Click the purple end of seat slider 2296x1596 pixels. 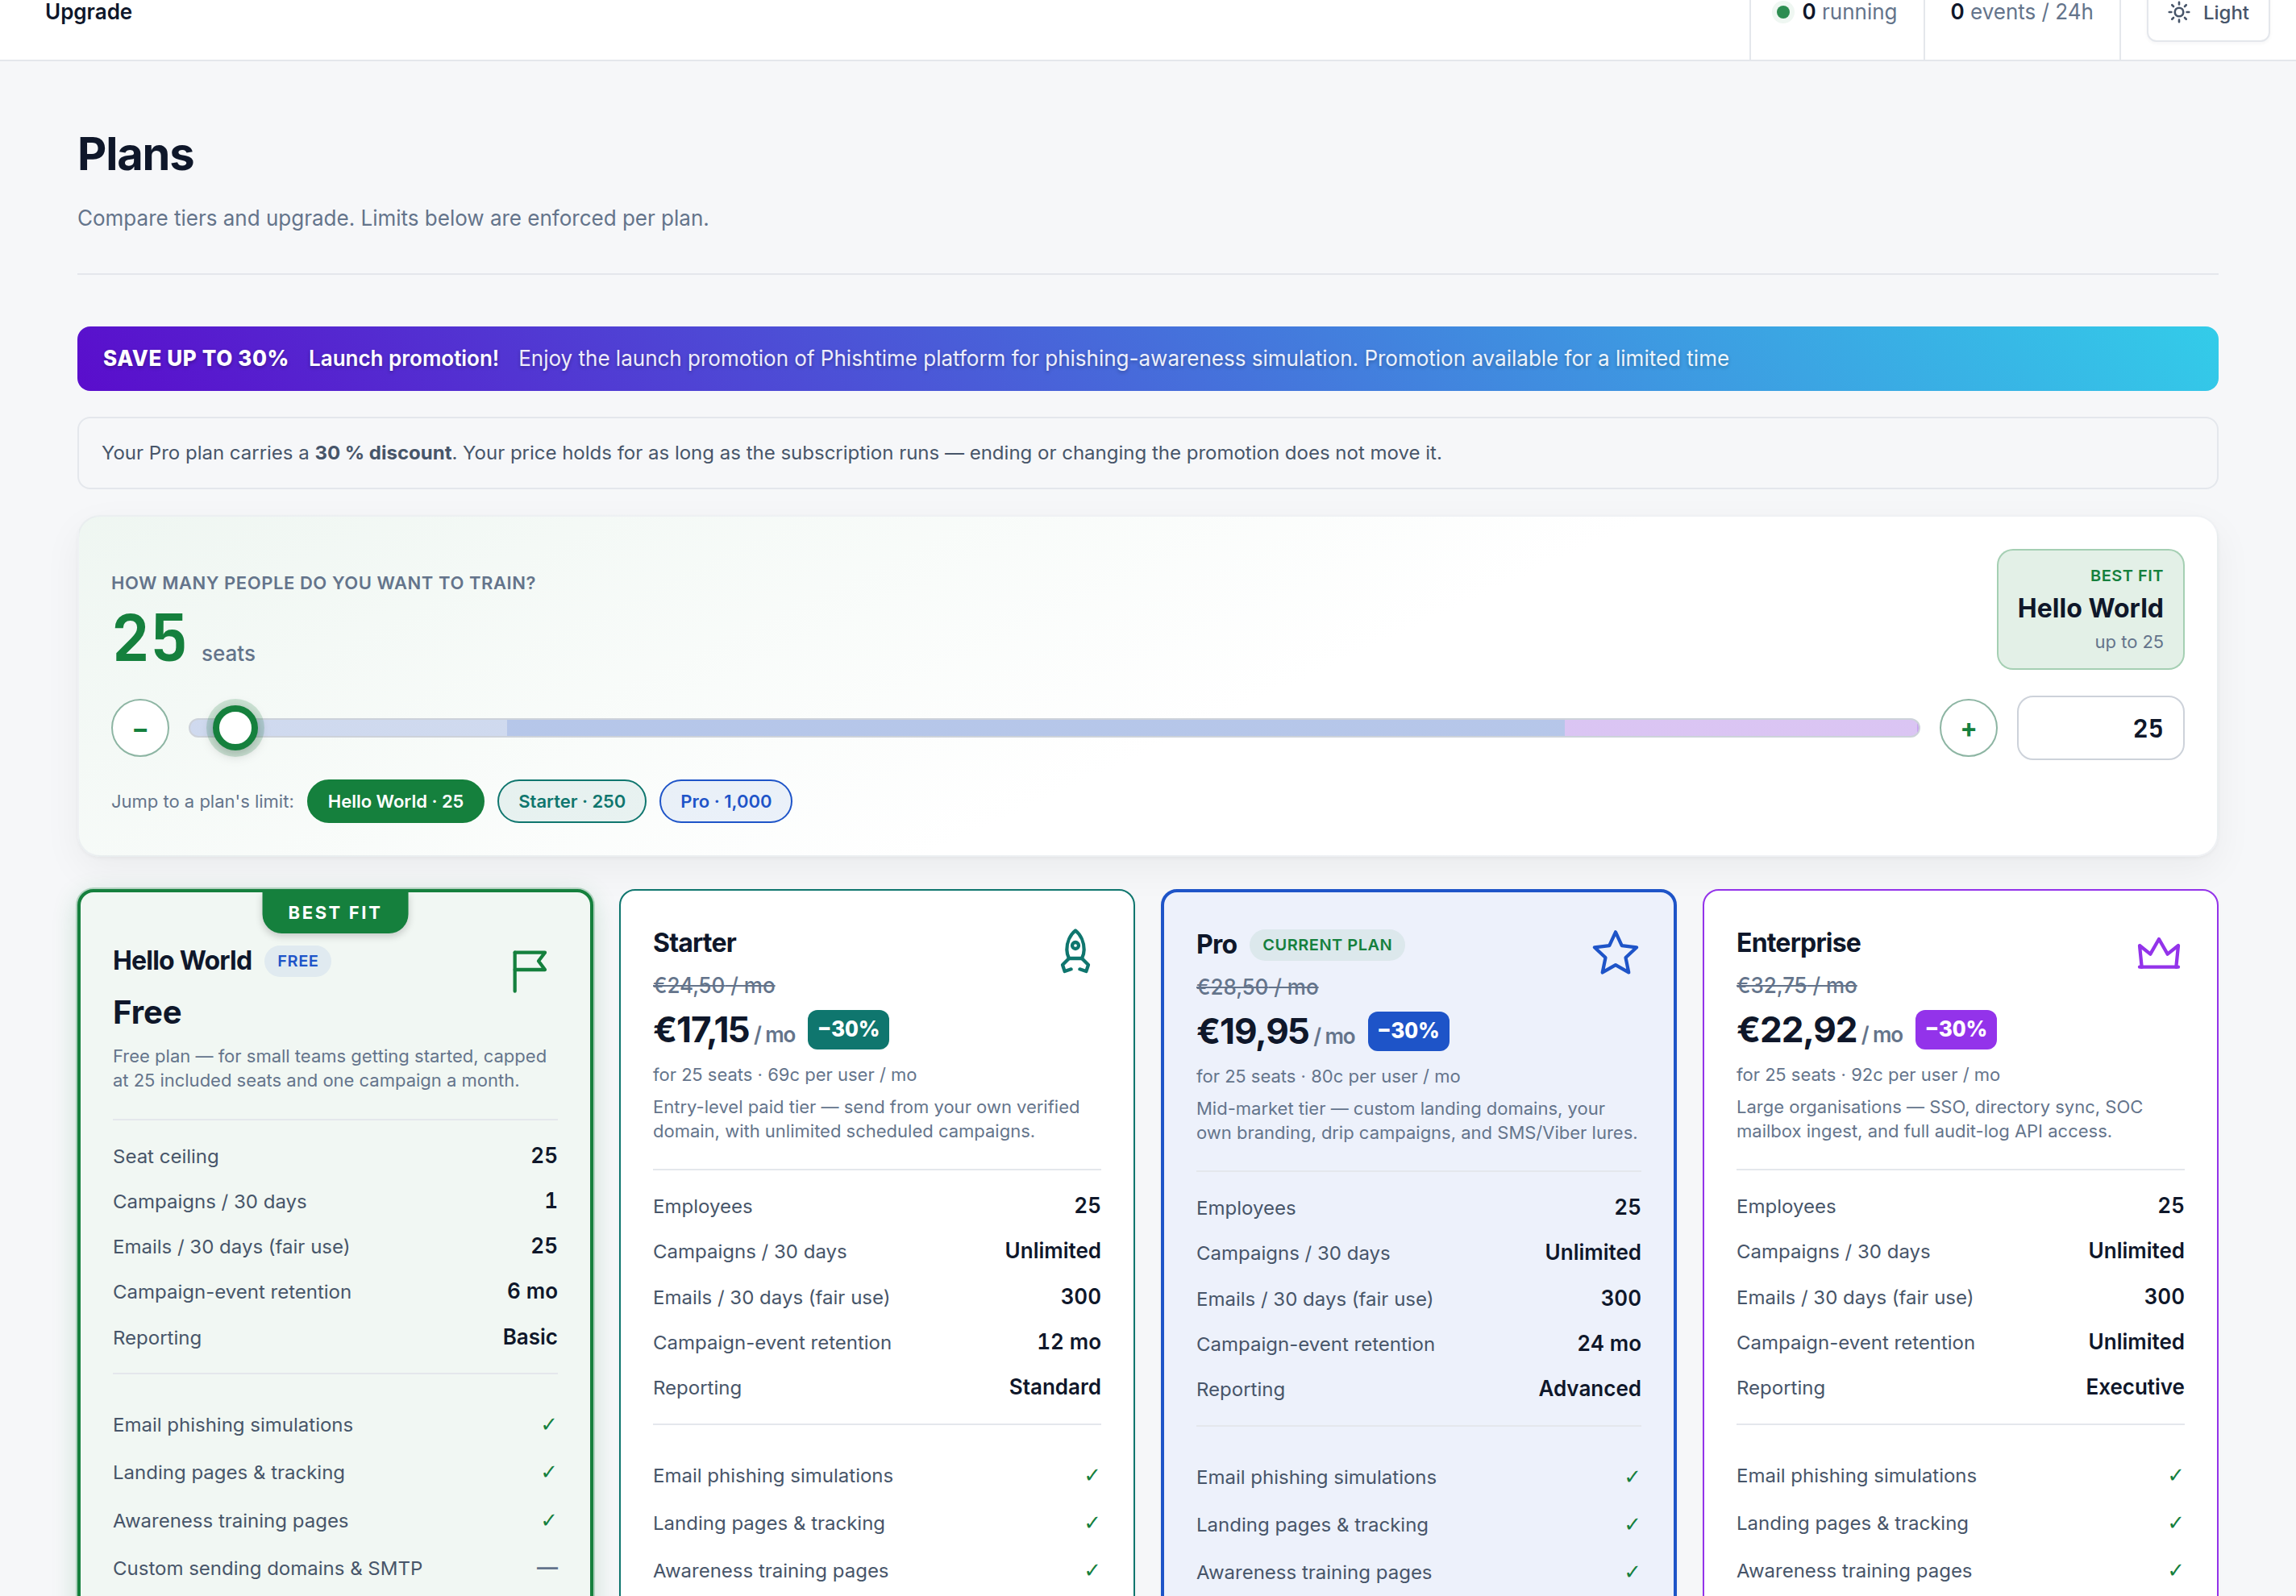coord(1741,728)
